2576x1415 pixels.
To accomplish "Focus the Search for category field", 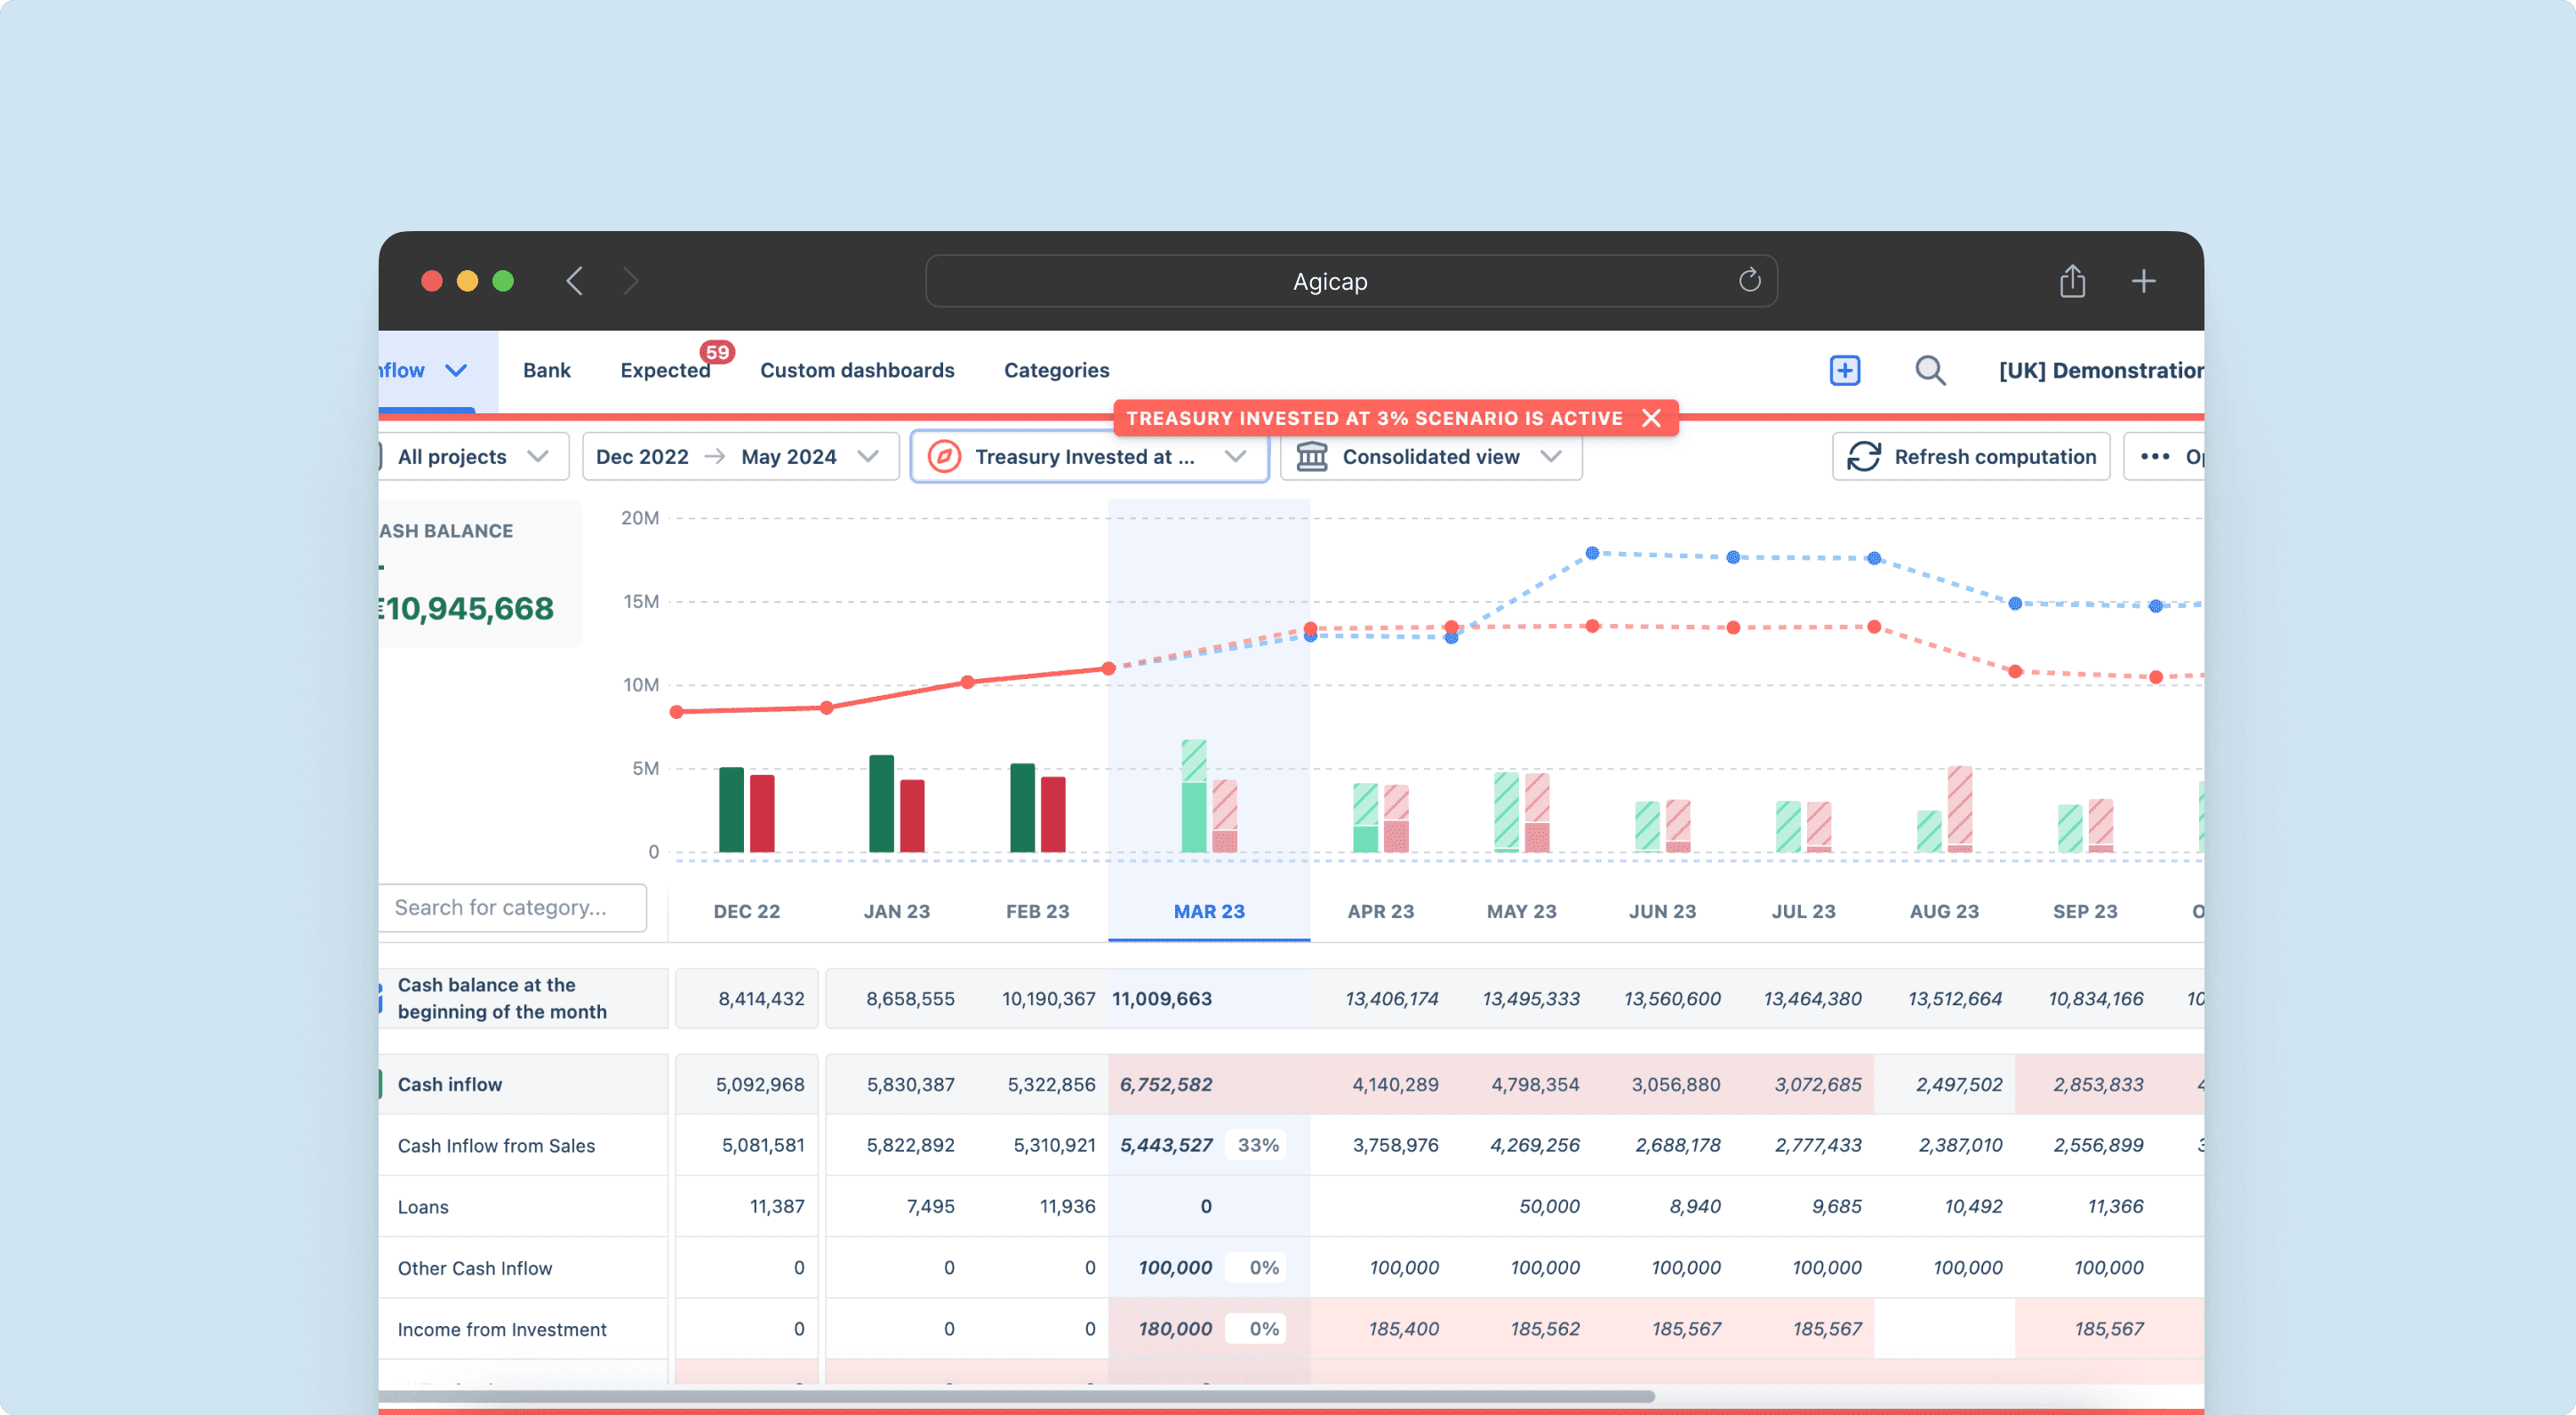I will (x=512, y=907).
